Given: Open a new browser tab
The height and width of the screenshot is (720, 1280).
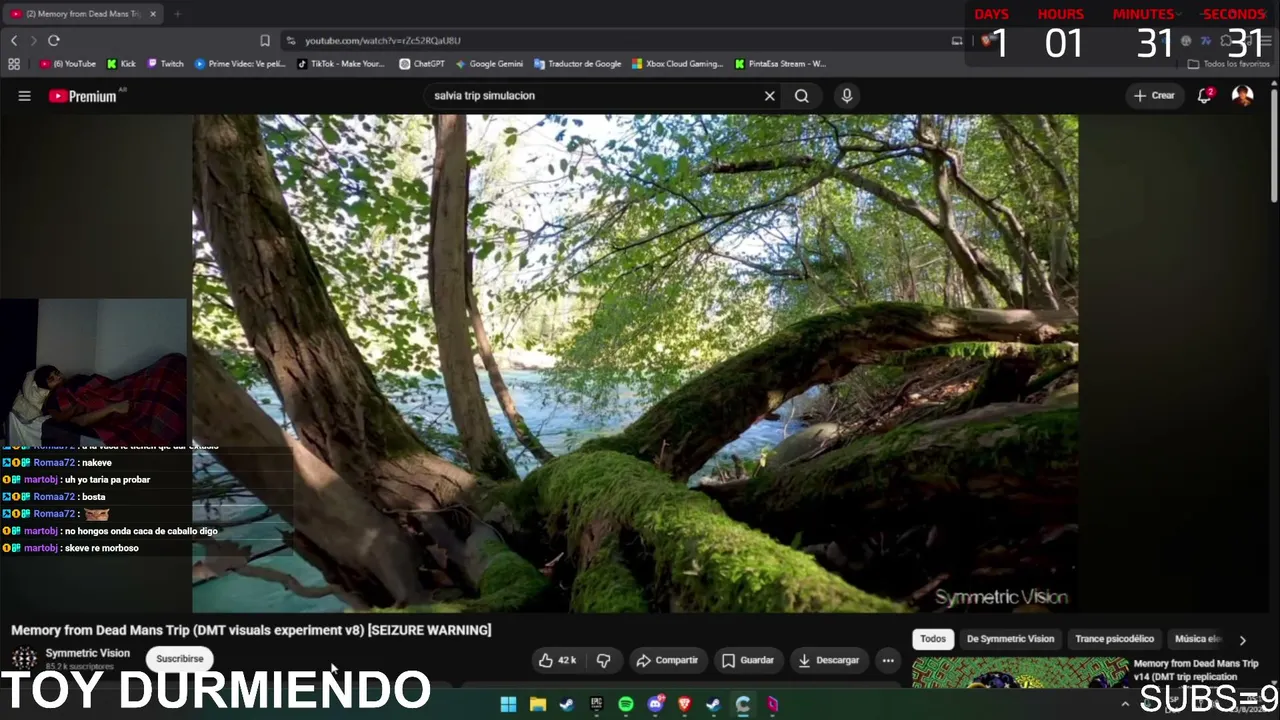Looking at the screenshot, I should click(x=177, y=14).
